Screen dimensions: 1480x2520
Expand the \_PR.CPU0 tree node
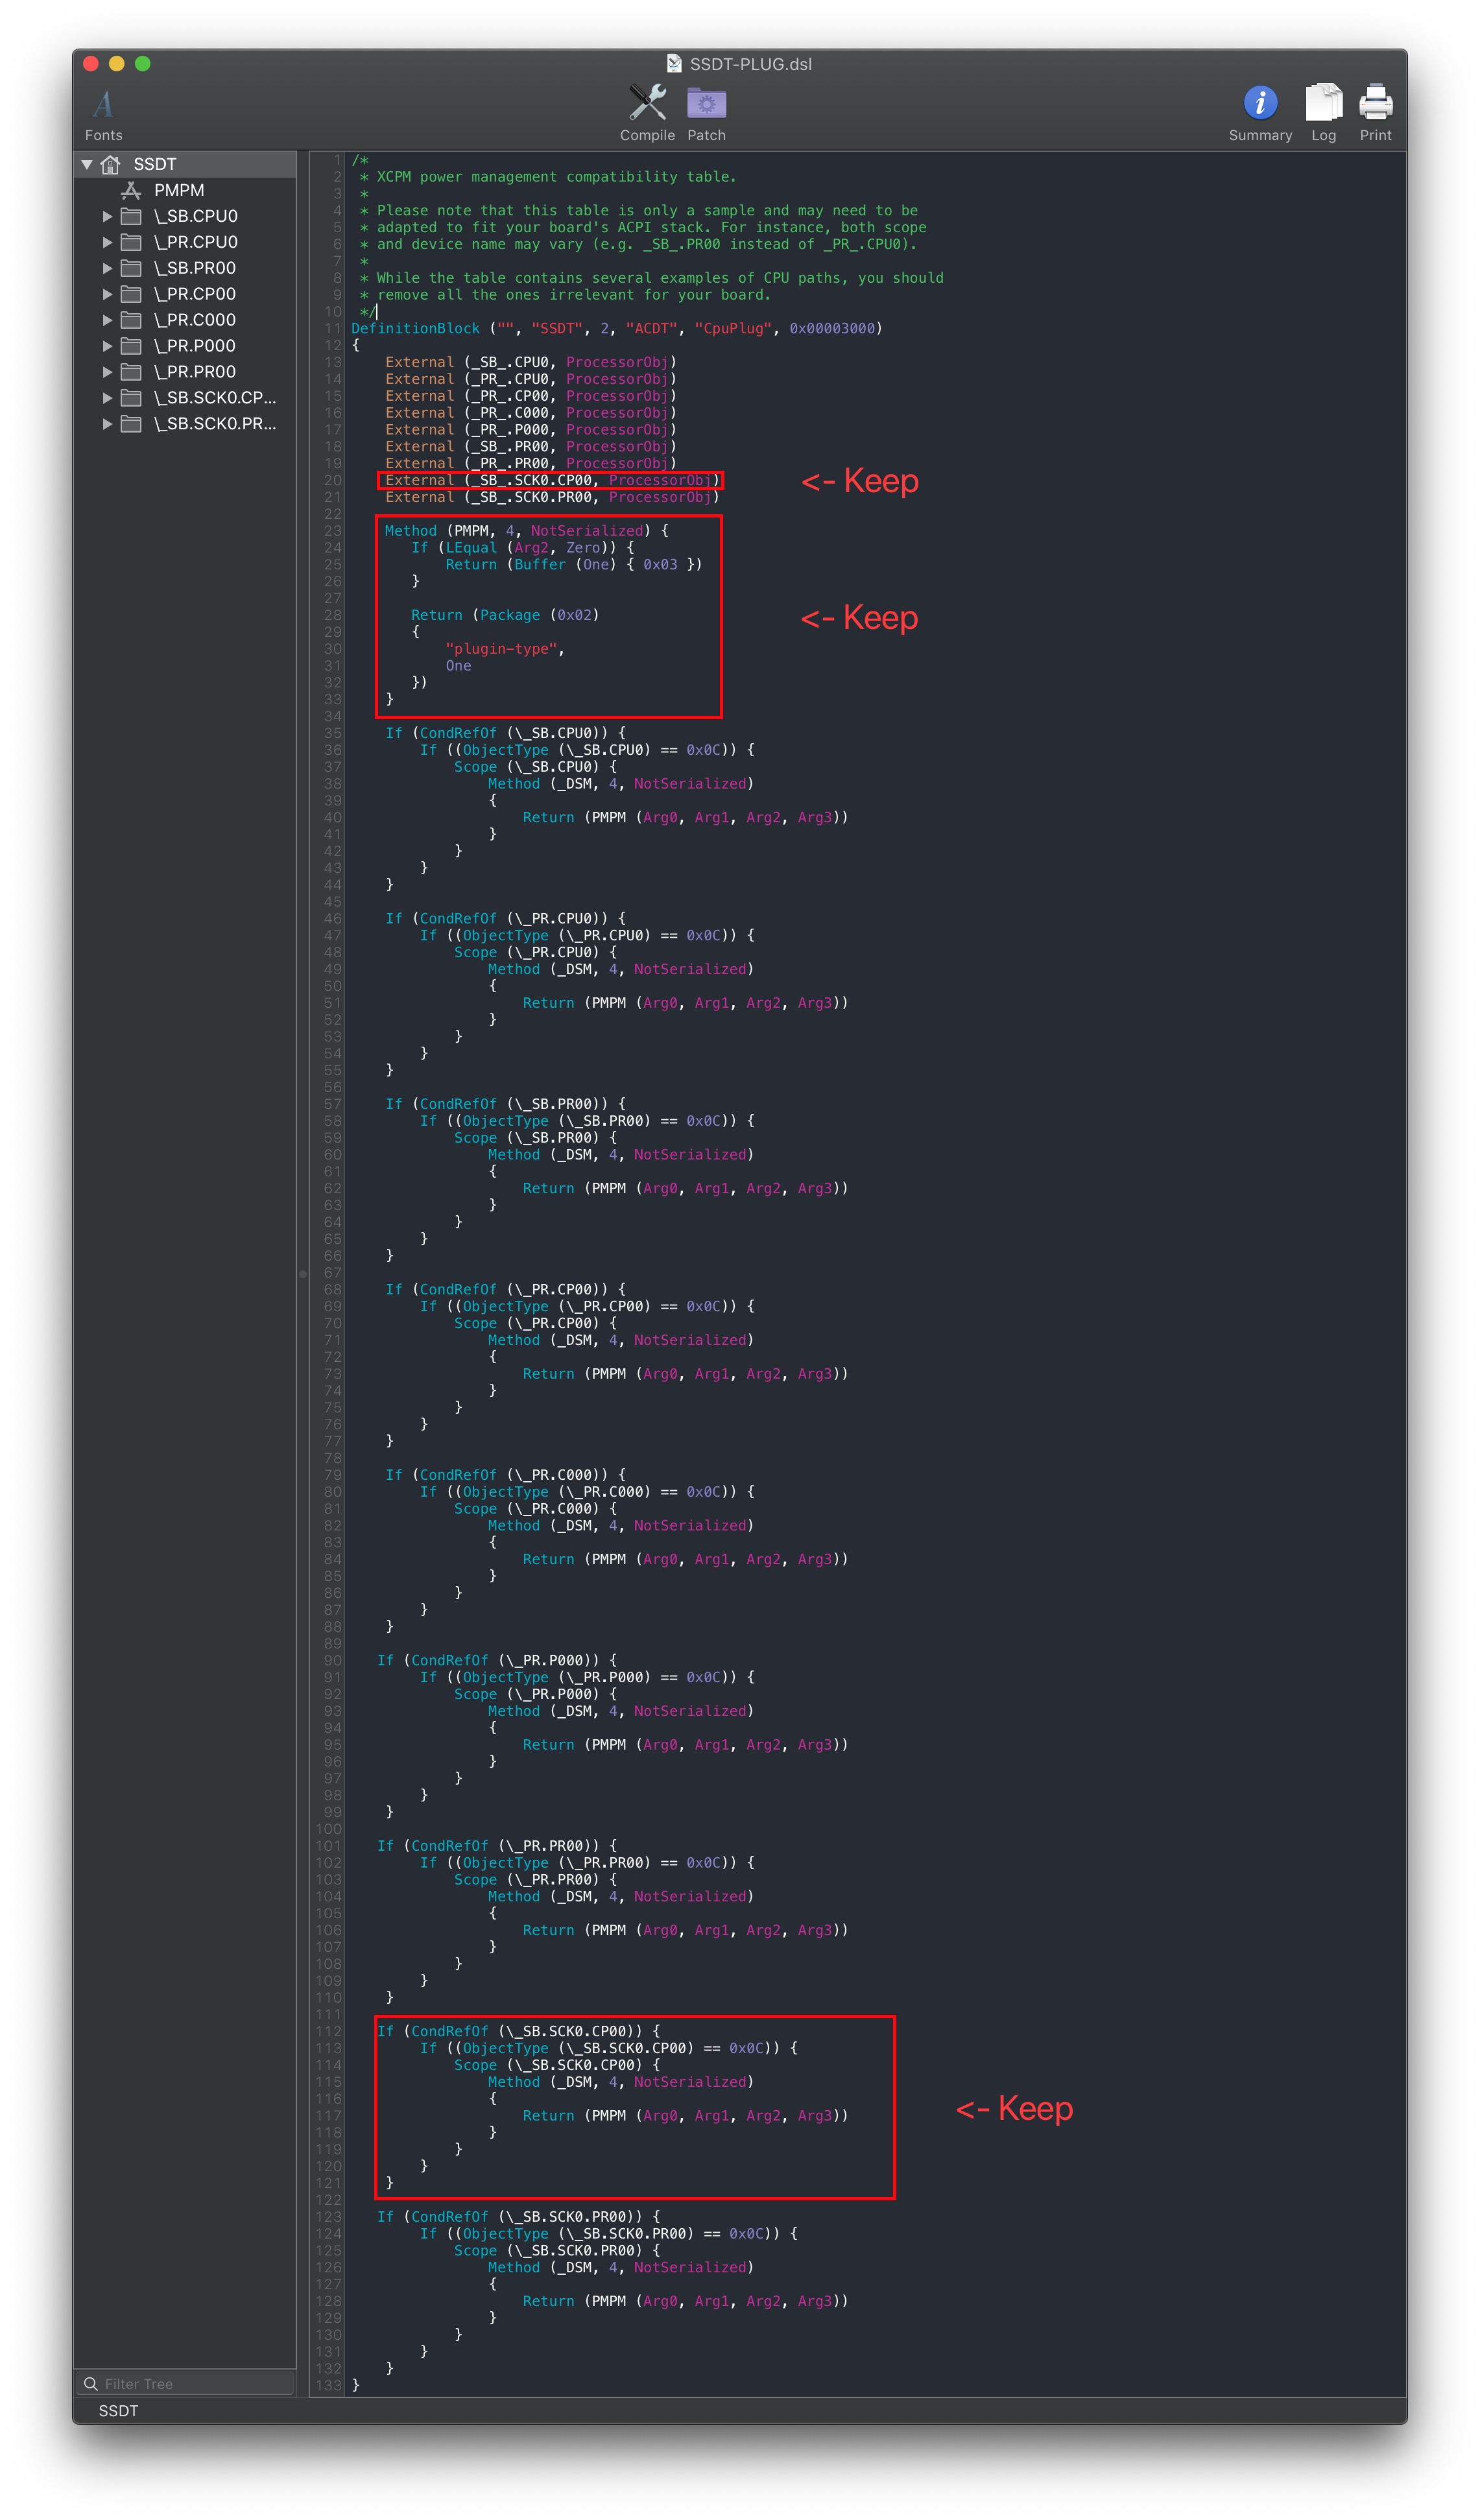point(107,242)
